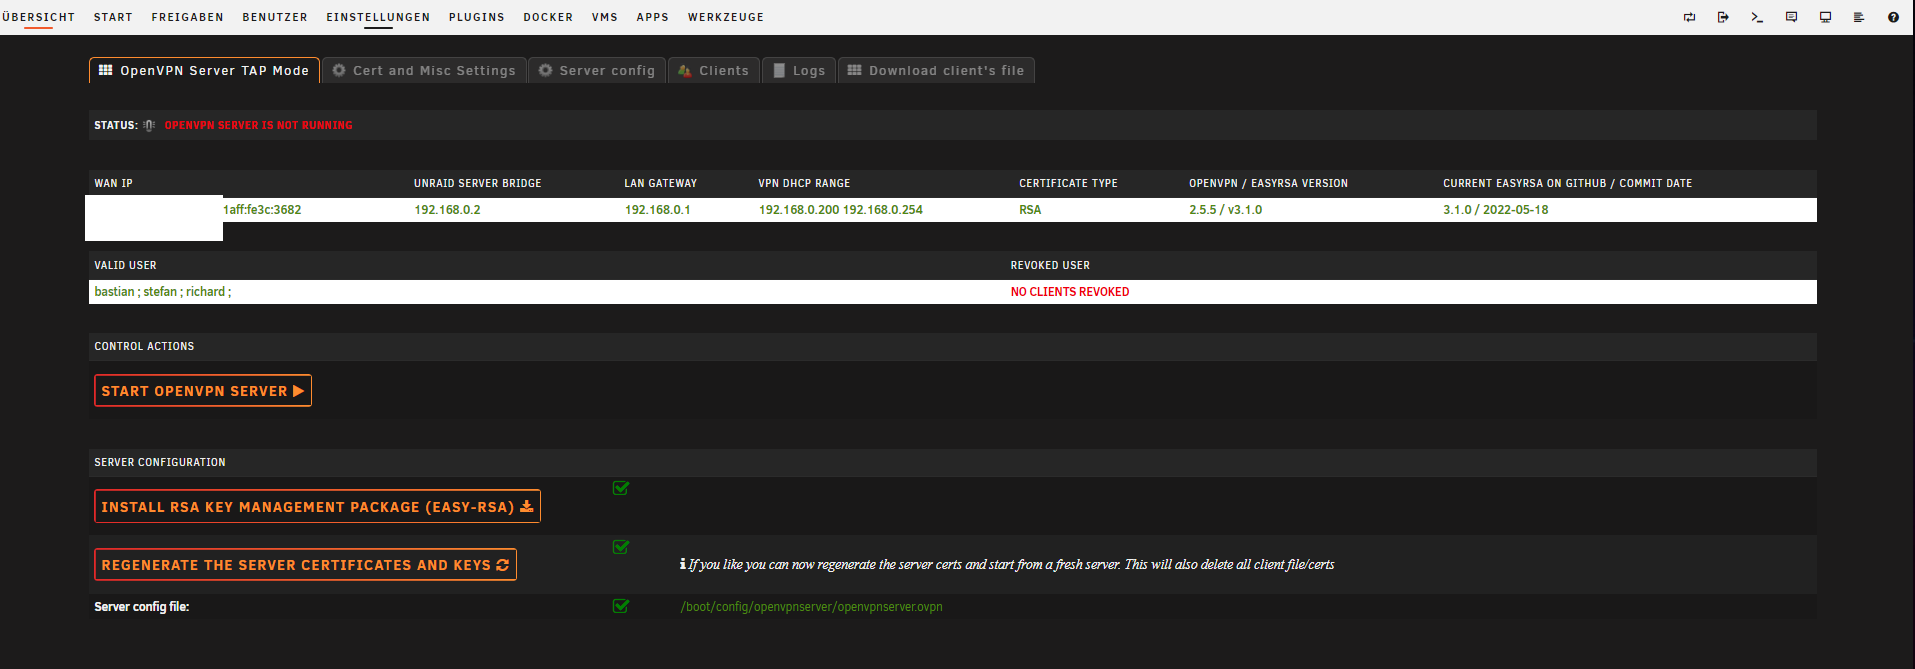This screenshot has width=1915, height=669.
Task: Click the CONTROL ACTIONS section header
Action: coord(144,346)
